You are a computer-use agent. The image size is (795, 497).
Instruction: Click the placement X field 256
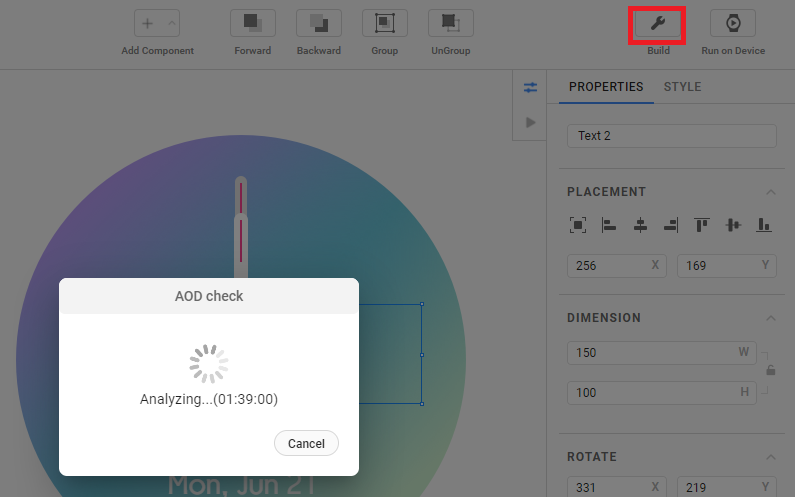coord(617,266)
